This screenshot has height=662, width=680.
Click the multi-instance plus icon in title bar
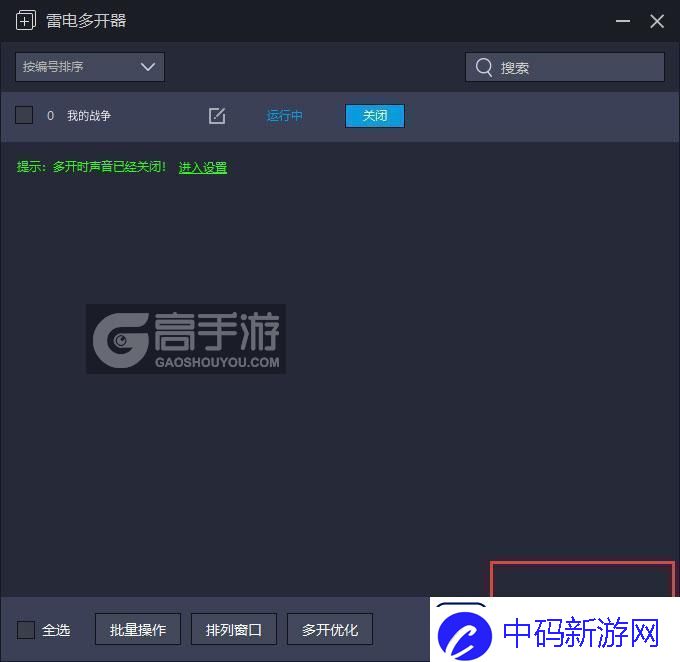click(x=26, y=20)
